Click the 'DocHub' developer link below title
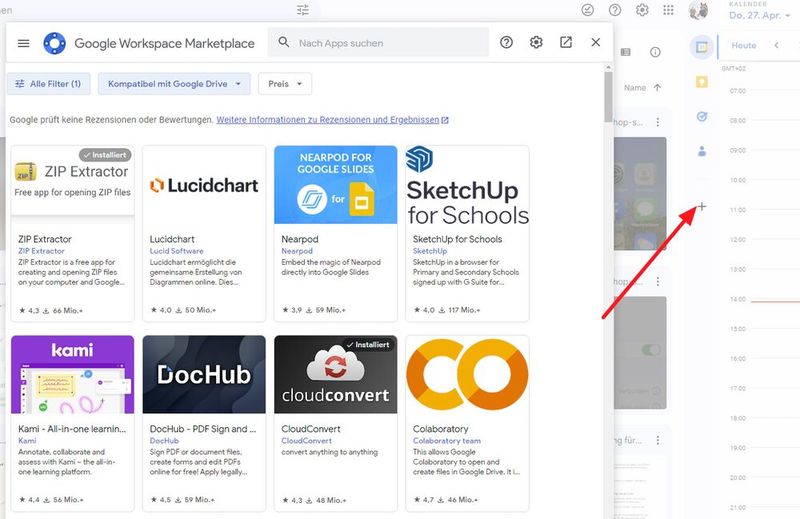Image resolution: width=800 pixels, height=519 pixels. click(164, 441)
